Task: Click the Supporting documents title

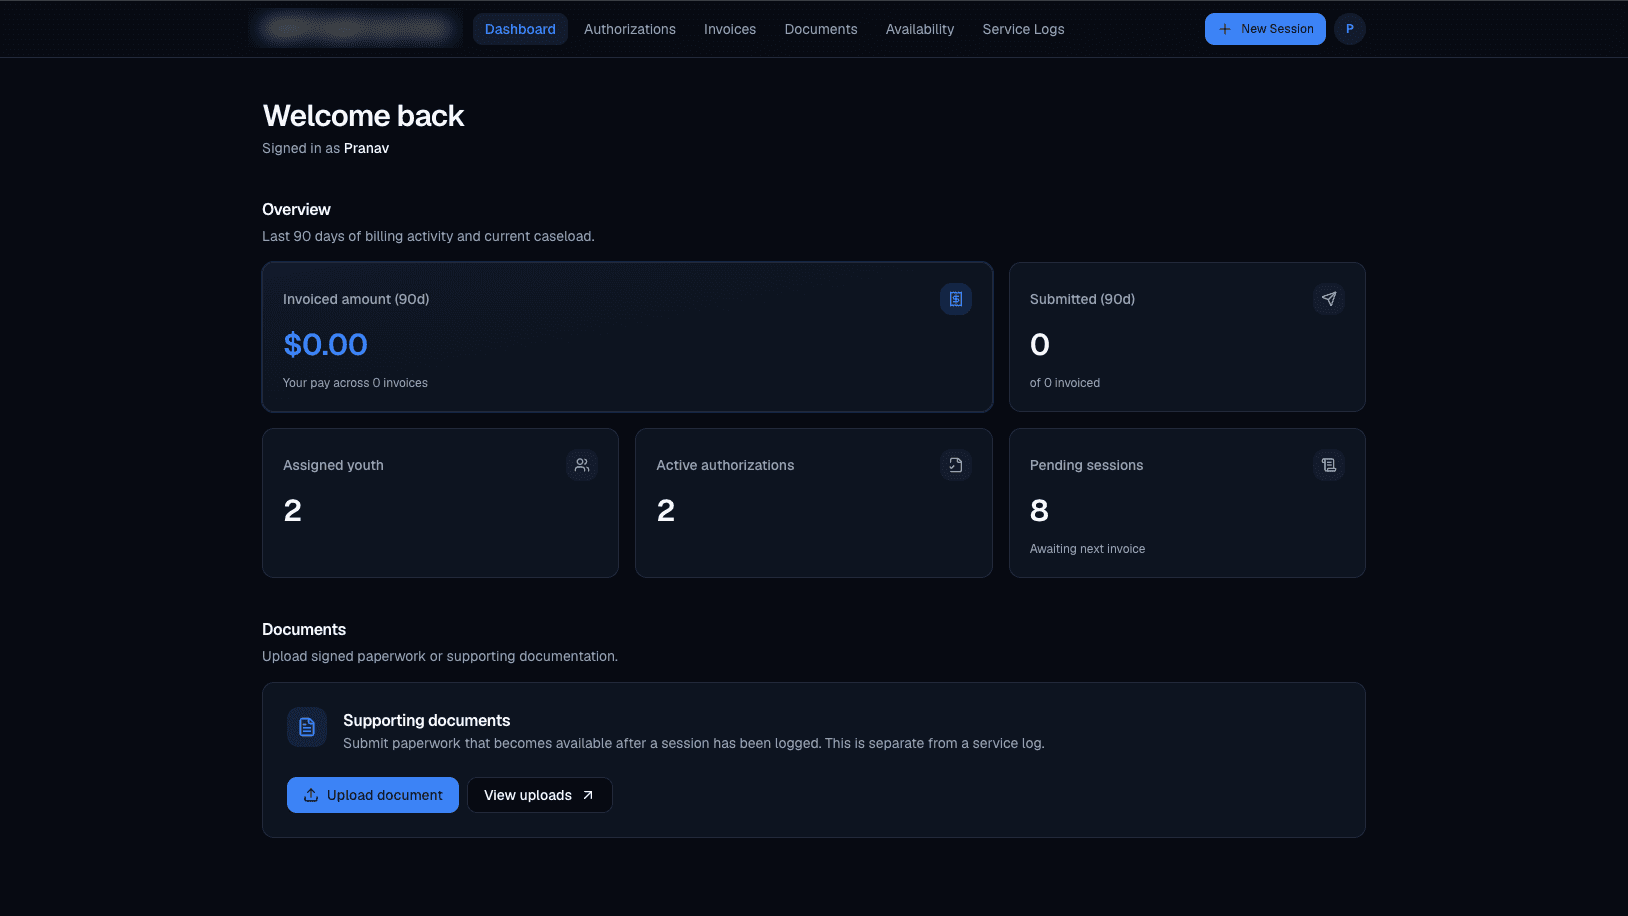Action: pos(426,720)
